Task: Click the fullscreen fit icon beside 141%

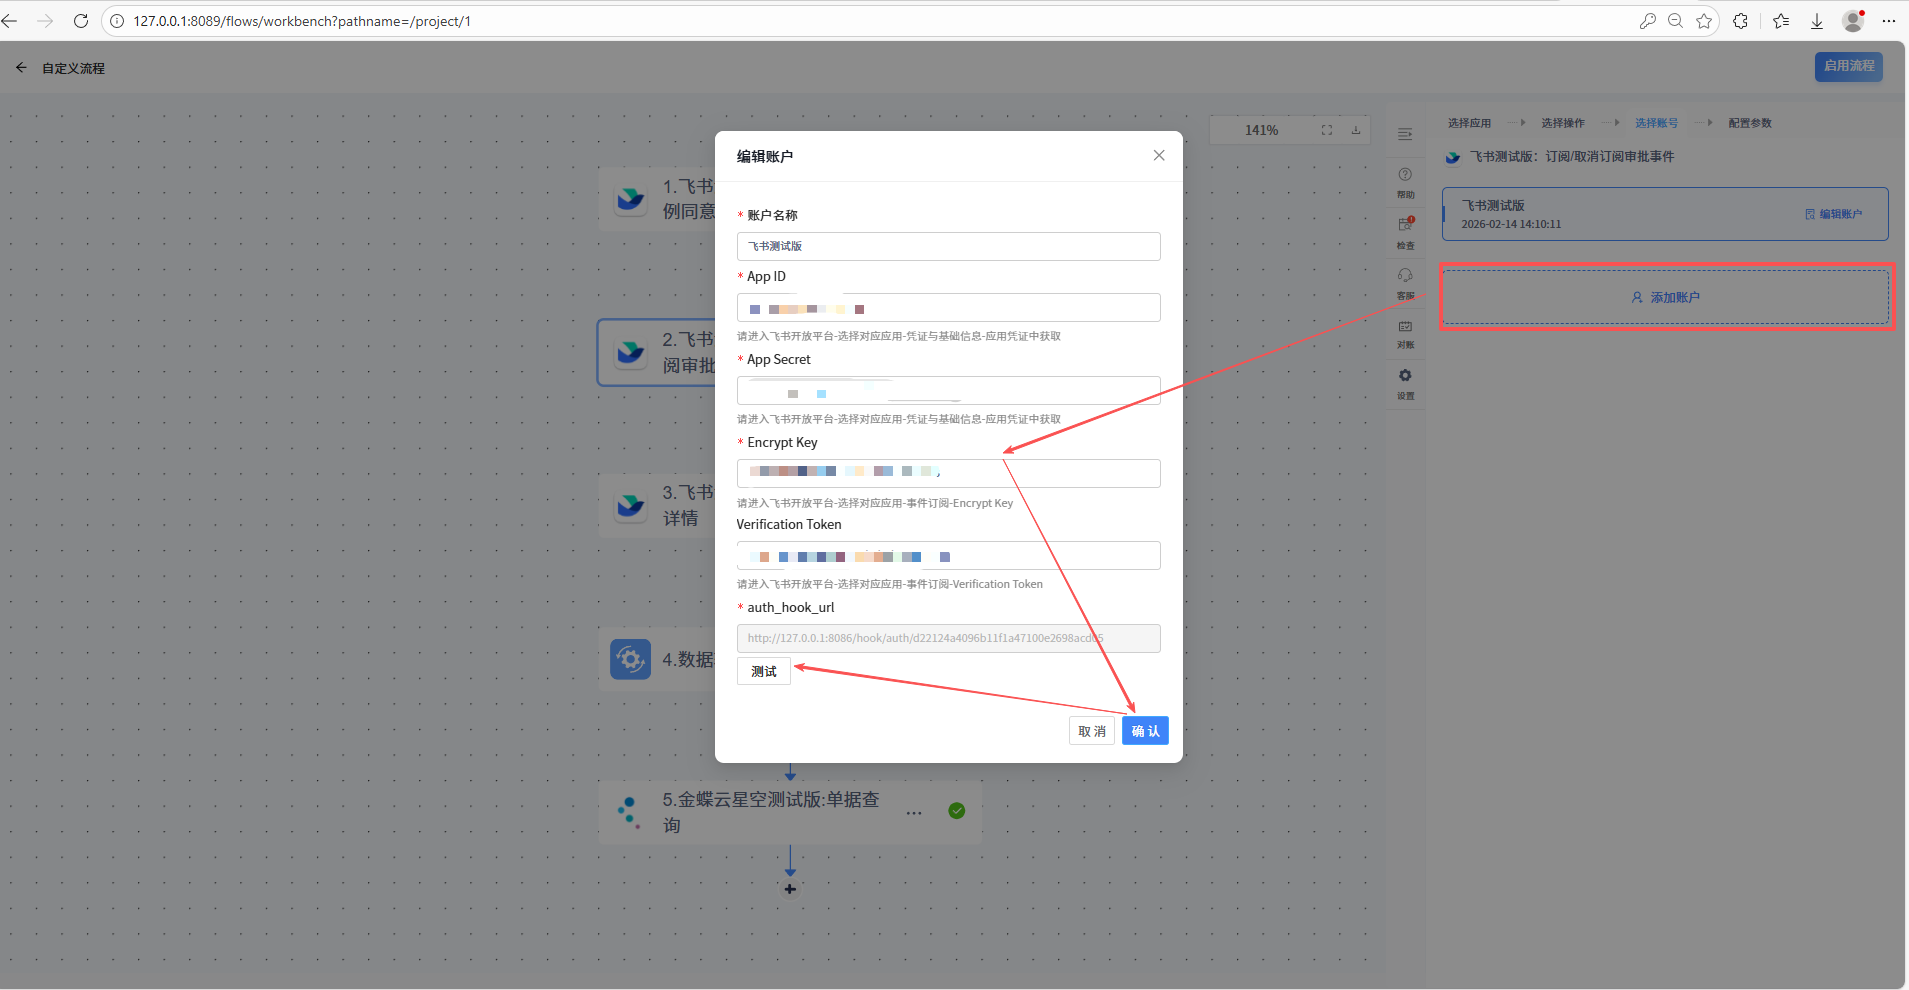Action: [1327, 130]
